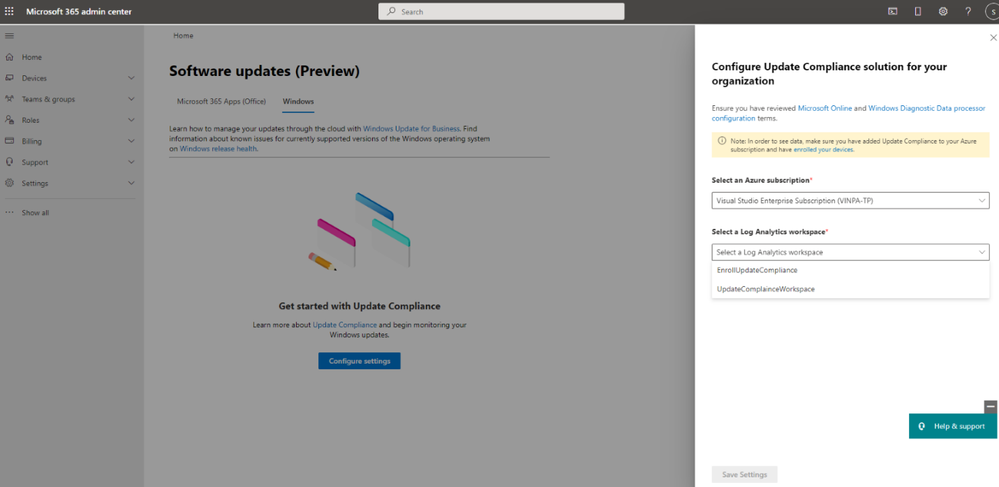Toggle the Log Analytics workspace dropdown
Image resolution: width=999 pixels, height=487 pixels.
click(850, 252)
